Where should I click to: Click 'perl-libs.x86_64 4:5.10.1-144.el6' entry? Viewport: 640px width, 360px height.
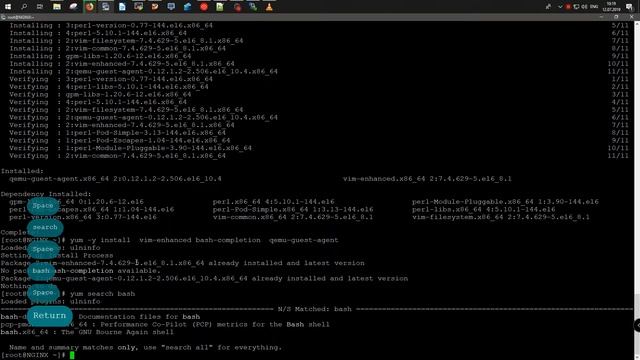click(483, 209)
